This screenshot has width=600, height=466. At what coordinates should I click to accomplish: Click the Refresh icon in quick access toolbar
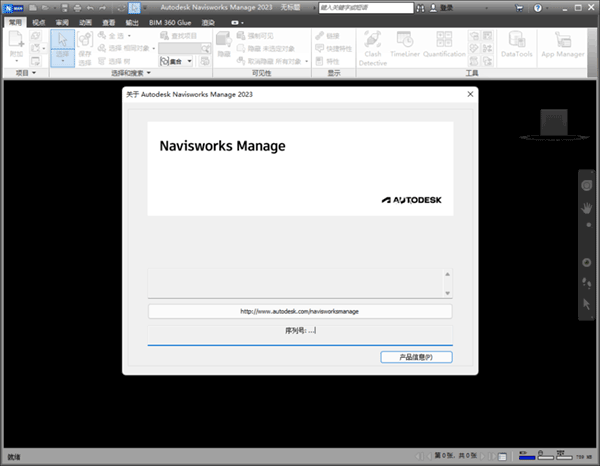point(121,8)
